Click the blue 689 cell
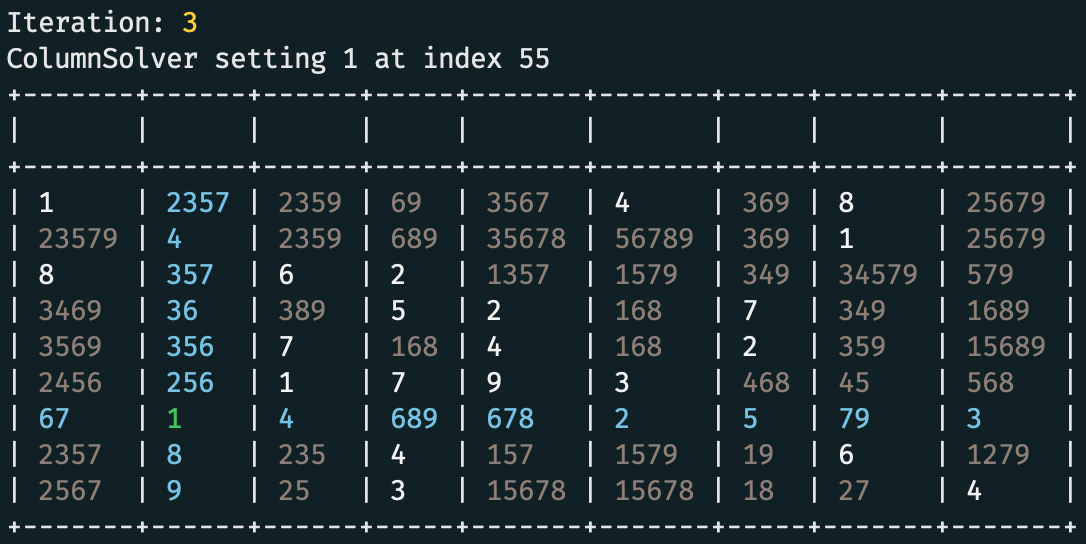The width and height of the screenshot is (1086, 544). coord(414,419)
